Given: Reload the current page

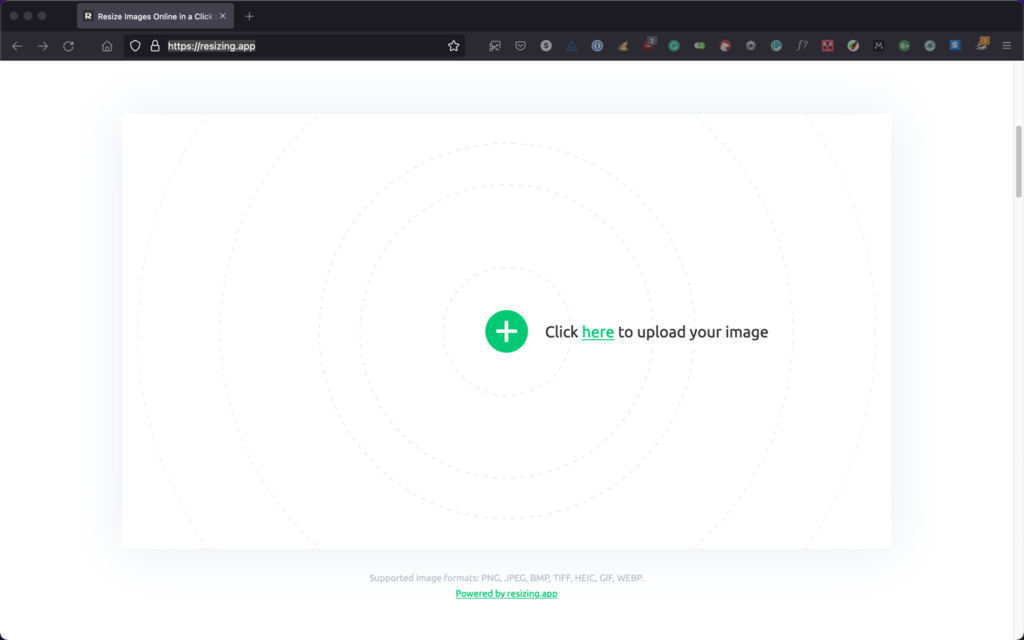Looking at the screenshot, I should 69,46.
